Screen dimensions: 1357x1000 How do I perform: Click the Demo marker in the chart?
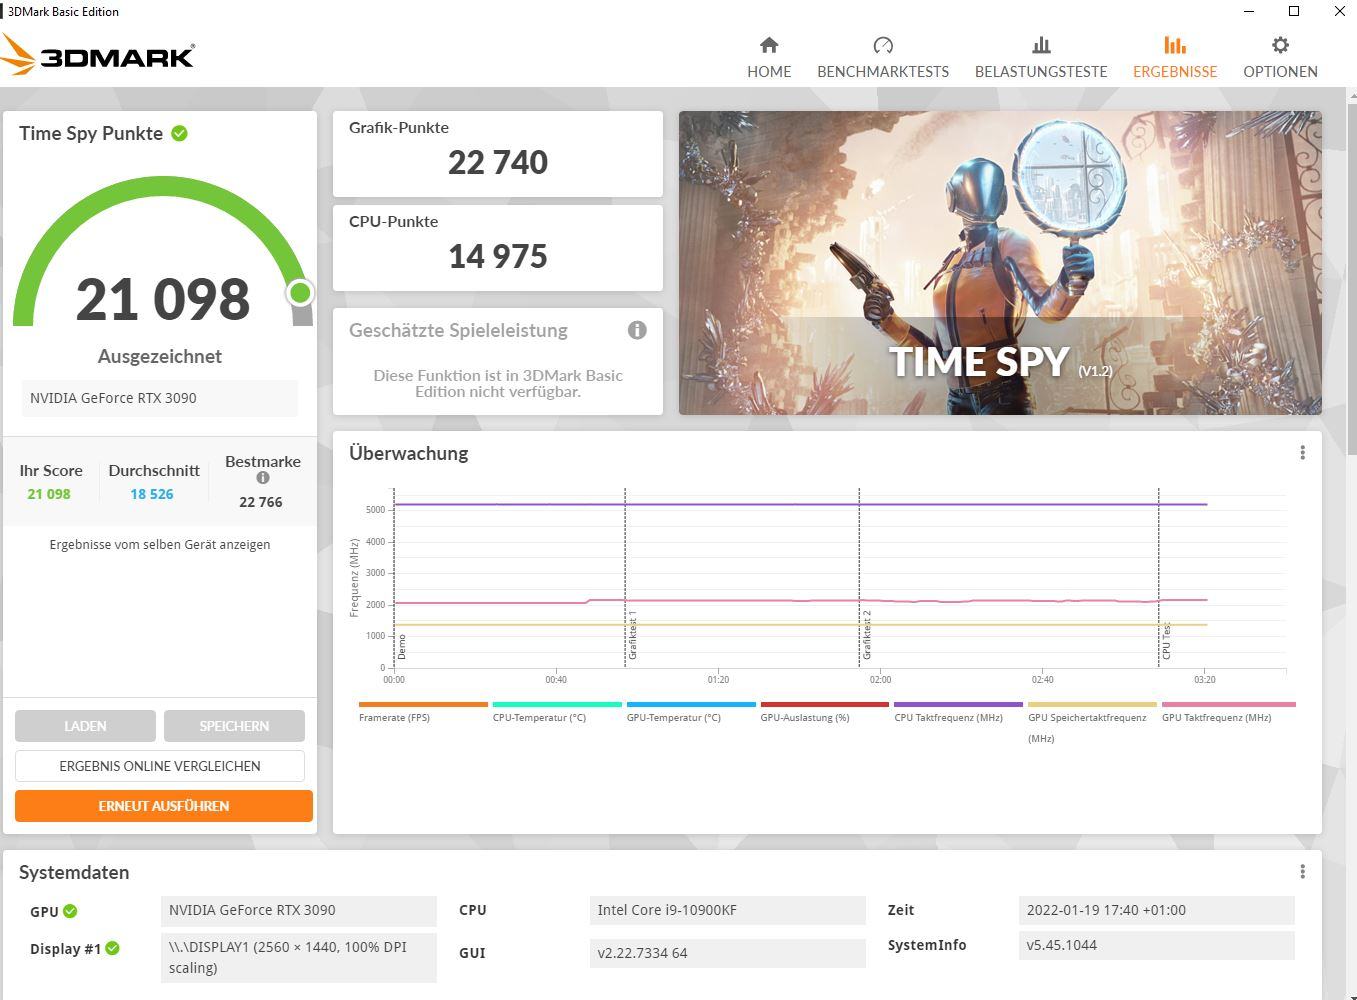pos(402,646)
